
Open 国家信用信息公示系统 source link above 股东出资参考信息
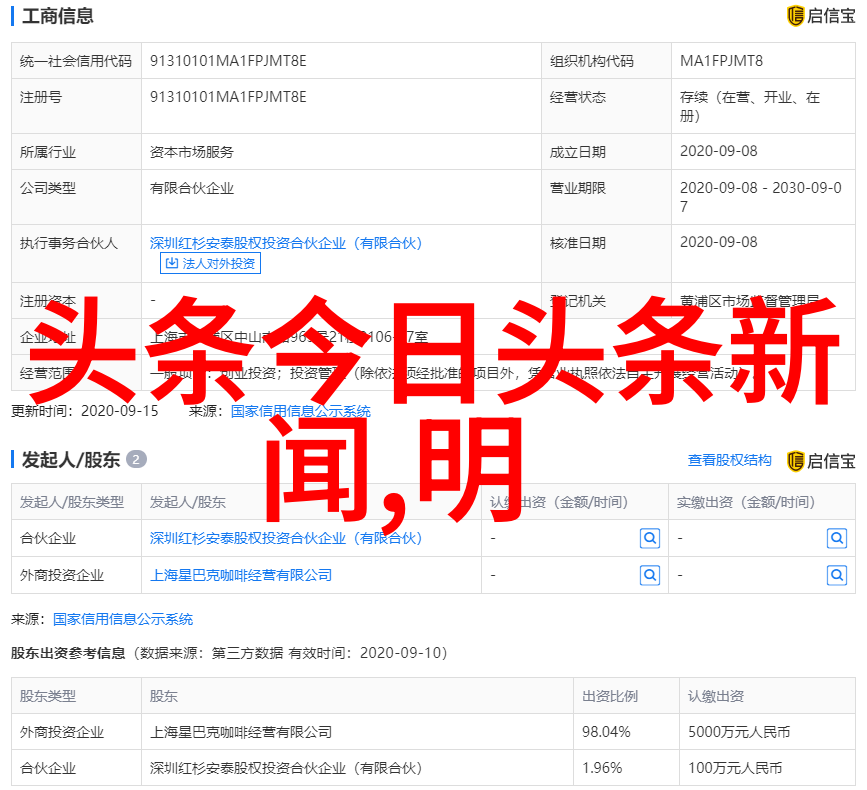pyautogui.click(x=123, y=619)
